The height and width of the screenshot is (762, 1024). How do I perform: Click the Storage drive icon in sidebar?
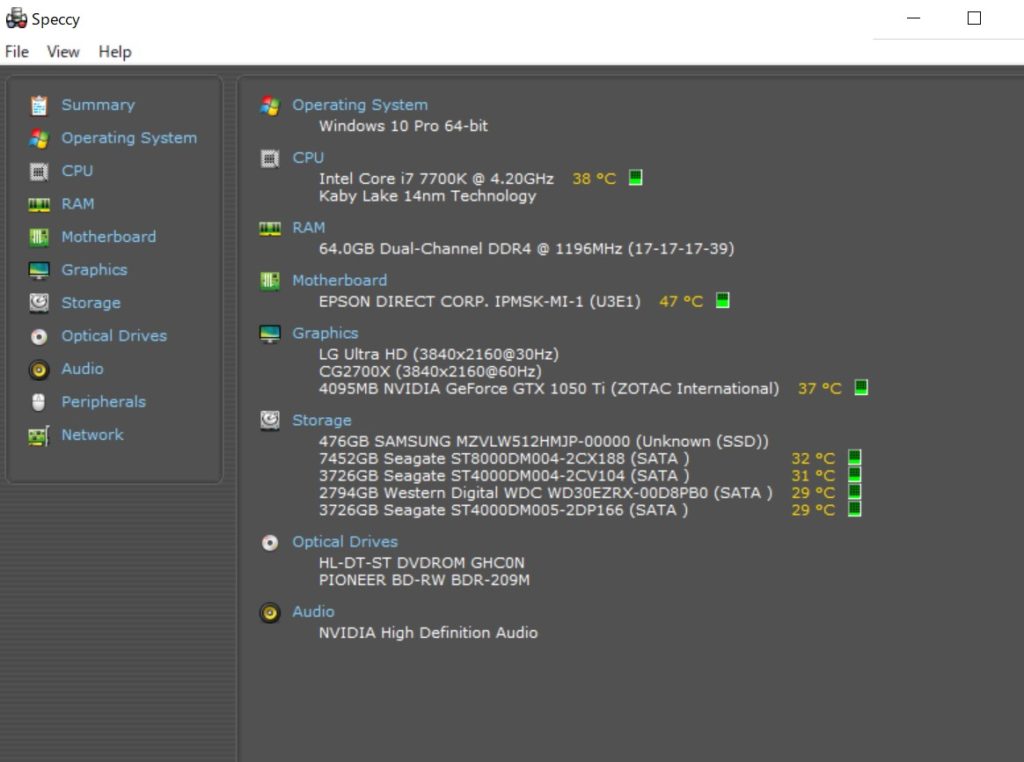(x=39, y=303)
